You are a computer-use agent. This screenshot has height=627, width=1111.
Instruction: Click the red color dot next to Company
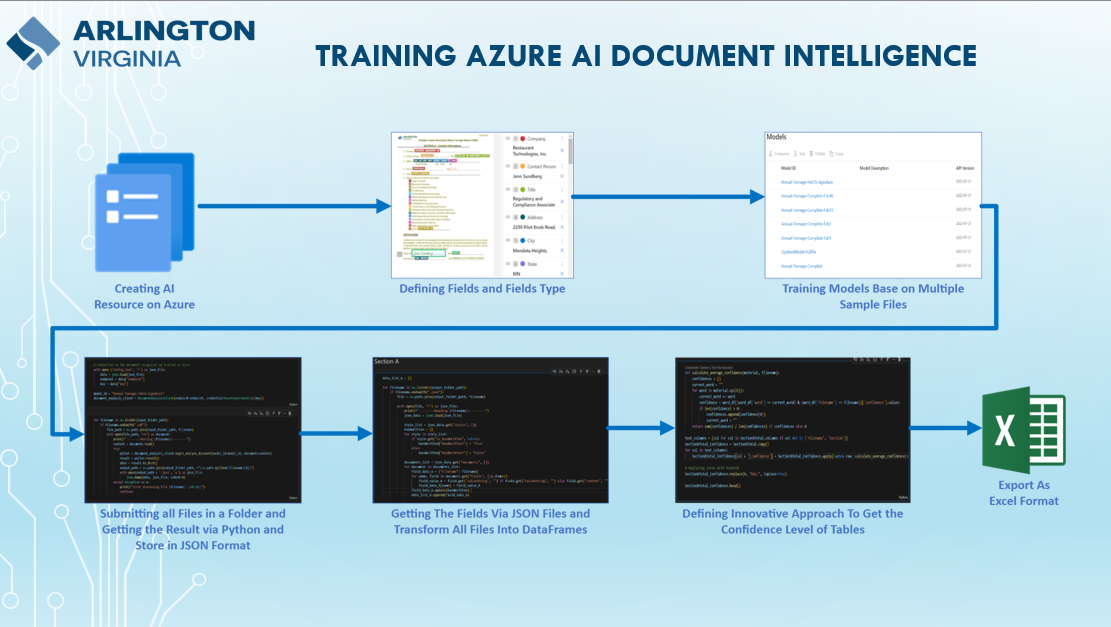click(x=522, y=138)
